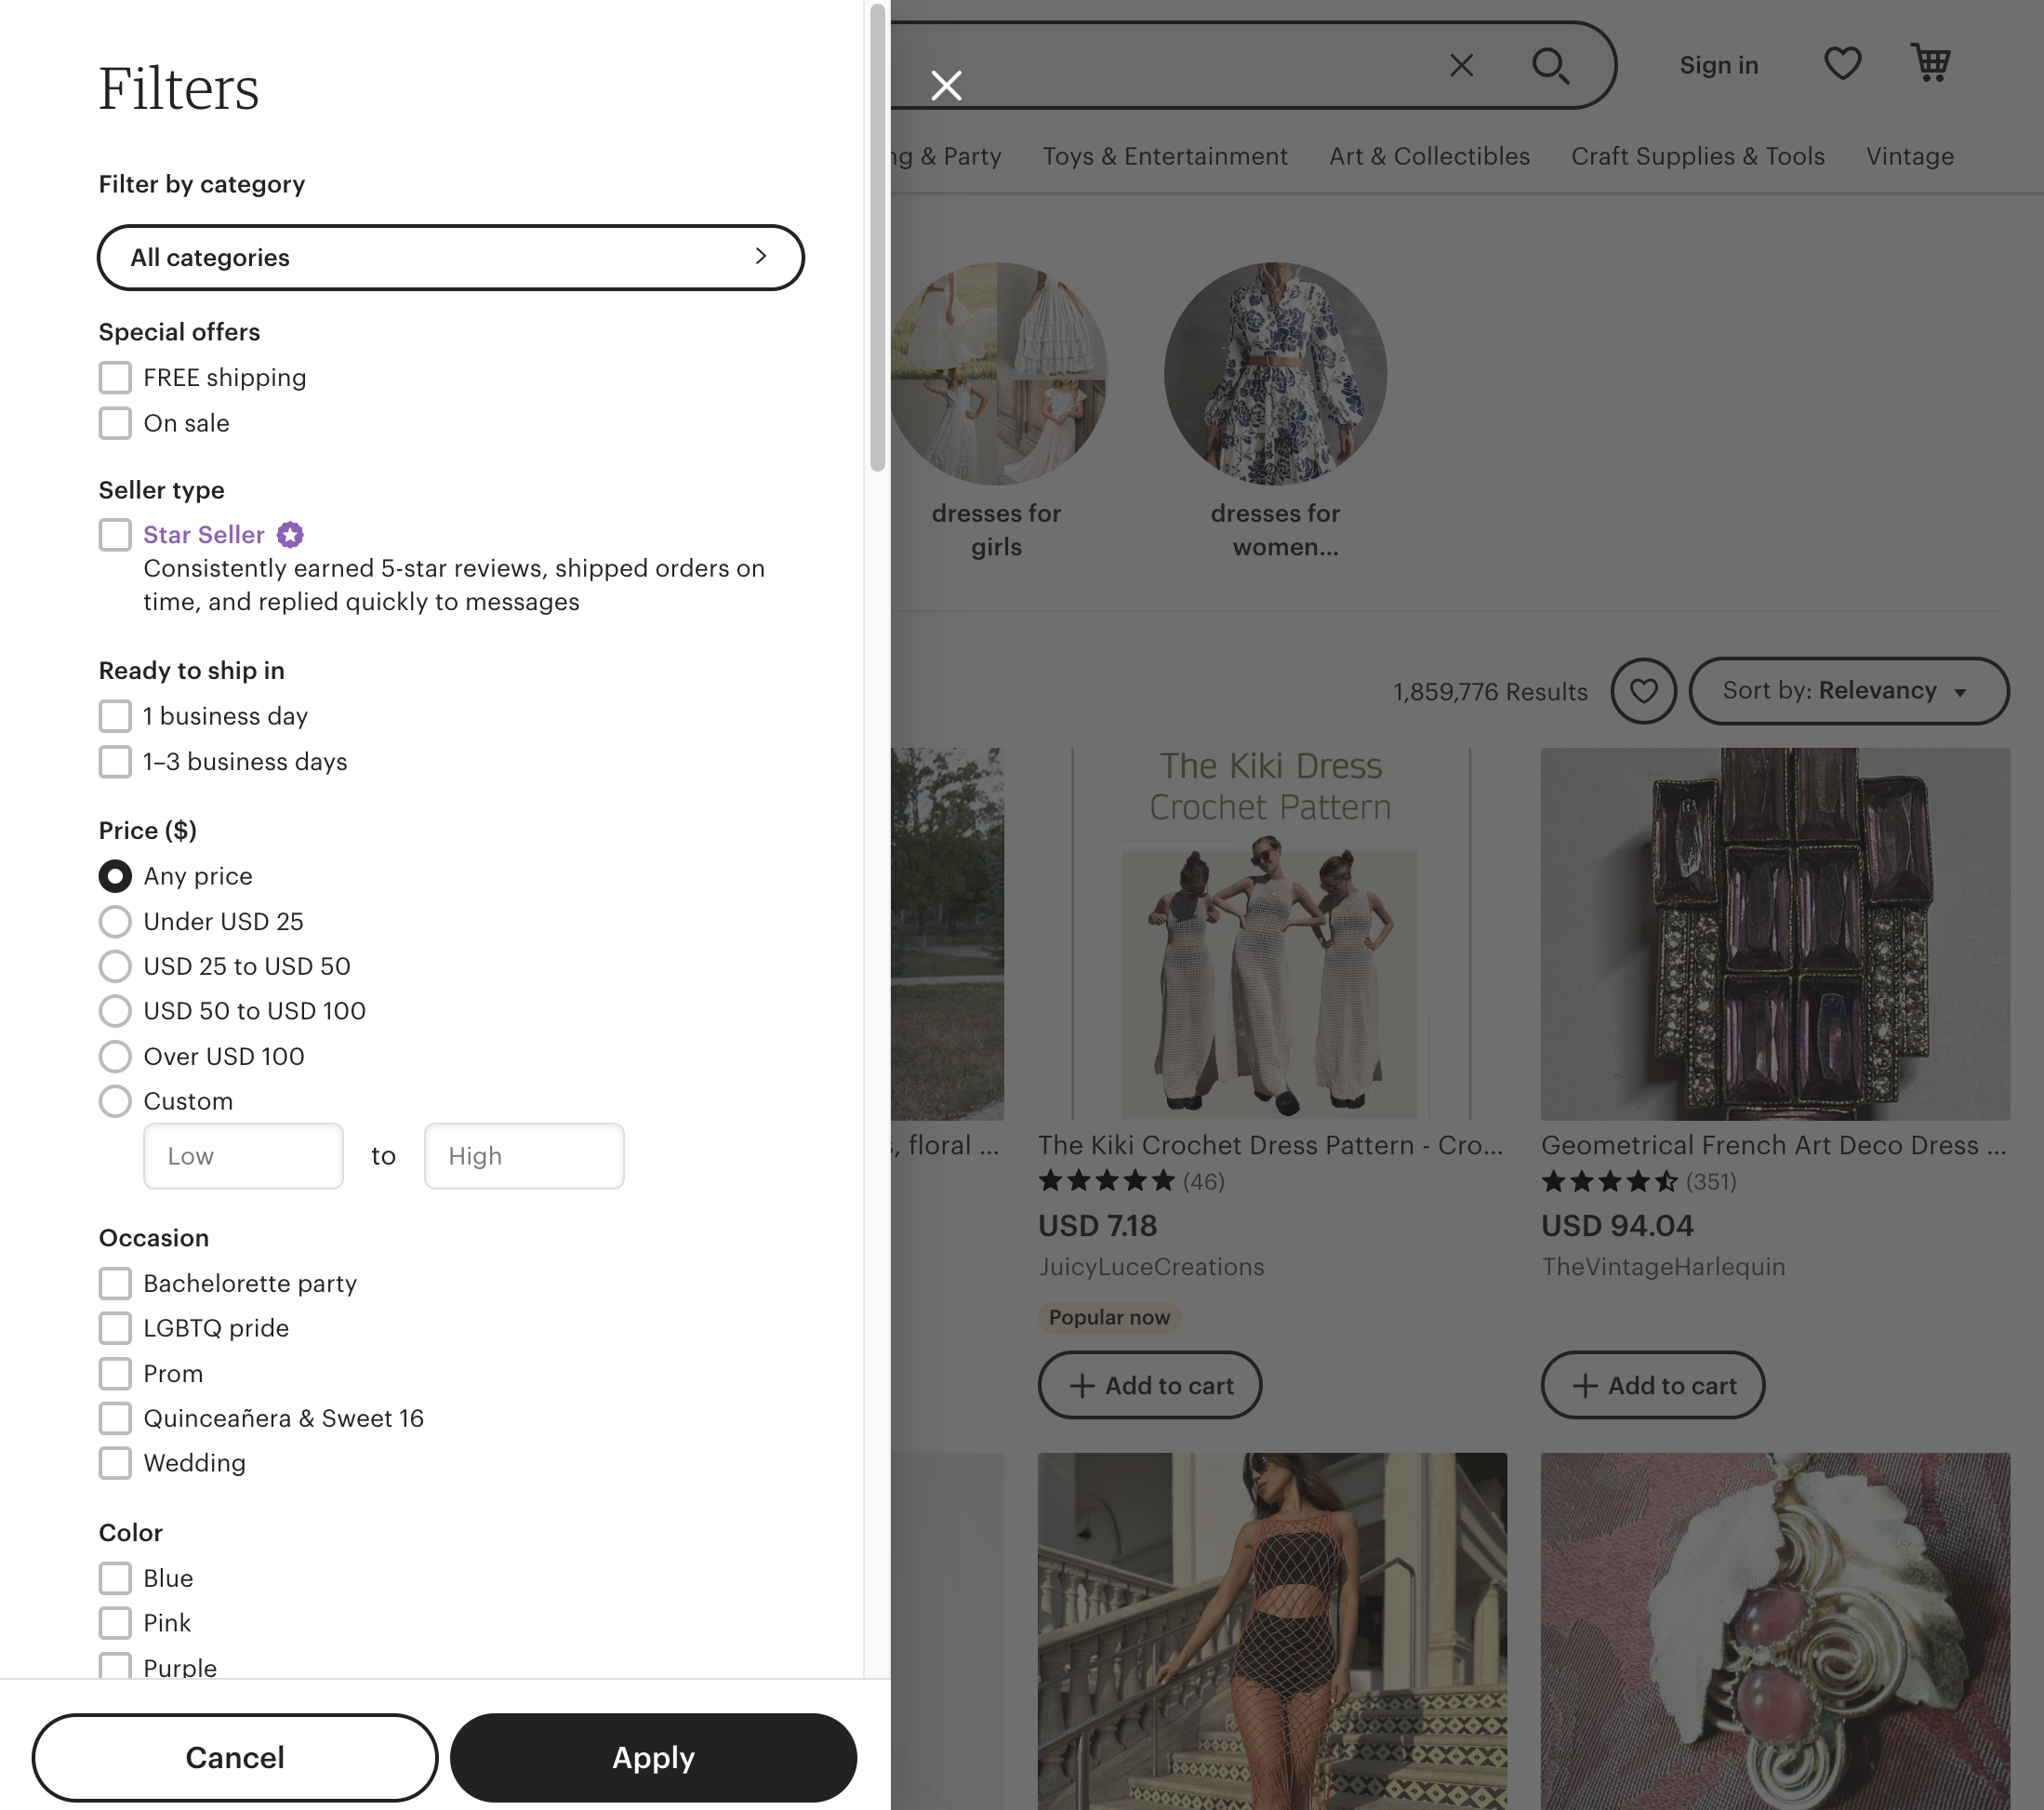Open the Sort by Relevancy dropdown

[1848, 690]
